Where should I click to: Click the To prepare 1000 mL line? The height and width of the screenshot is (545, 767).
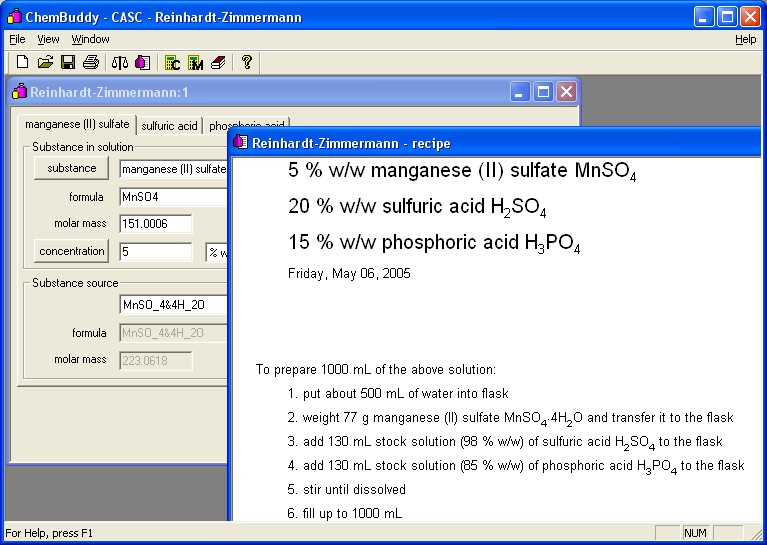[x=376, y=369]
